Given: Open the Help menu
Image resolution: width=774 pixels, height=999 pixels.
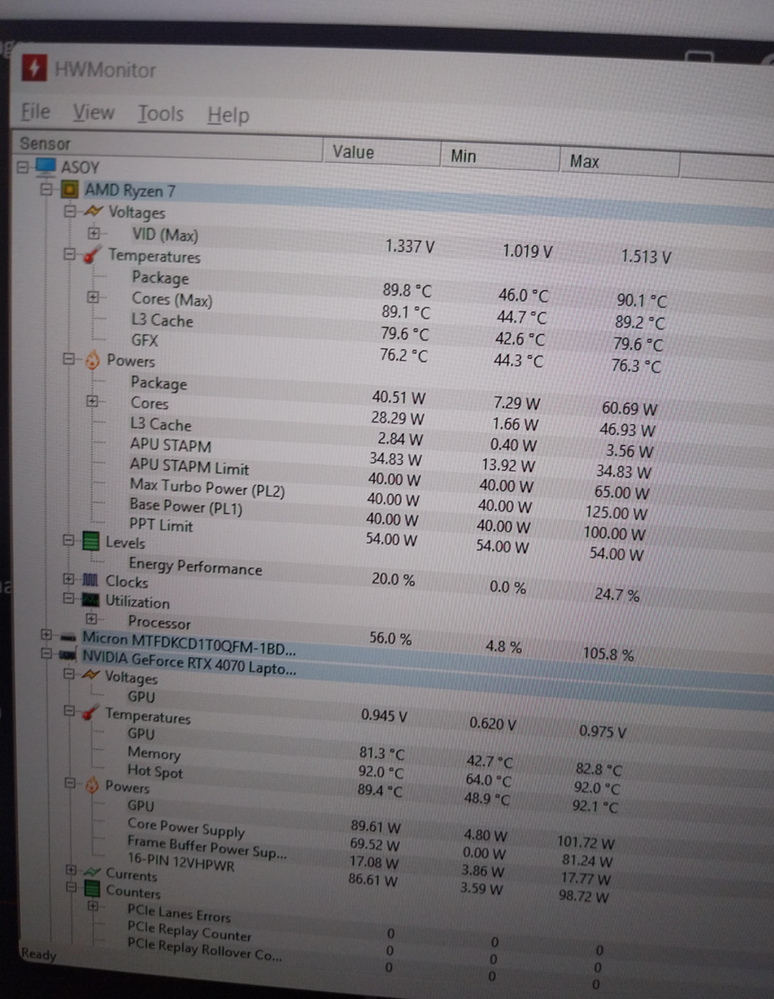Looking at the screenshot, I should point(228,115).
